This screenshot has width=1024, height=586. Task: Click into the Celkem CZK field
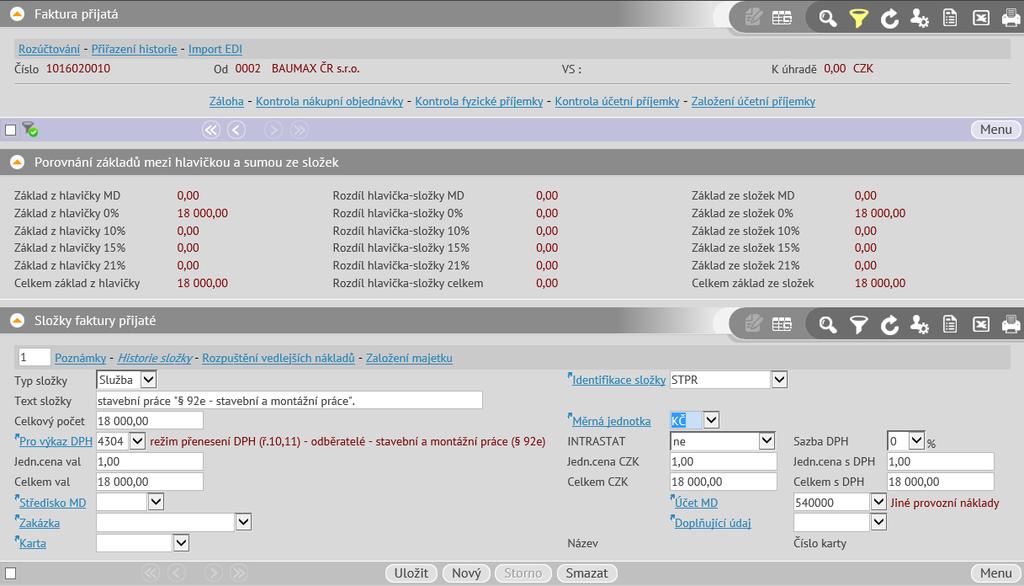(x=723, y=481)
